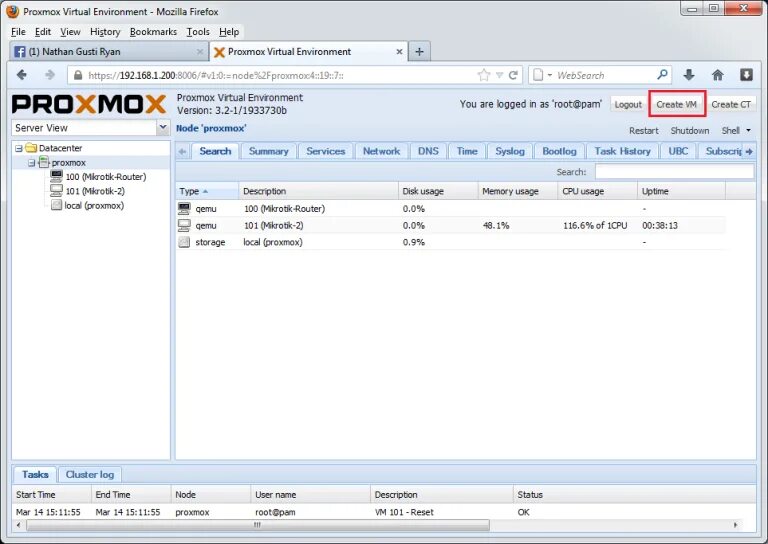Open the search engine selector dropdown

[550, 75]
